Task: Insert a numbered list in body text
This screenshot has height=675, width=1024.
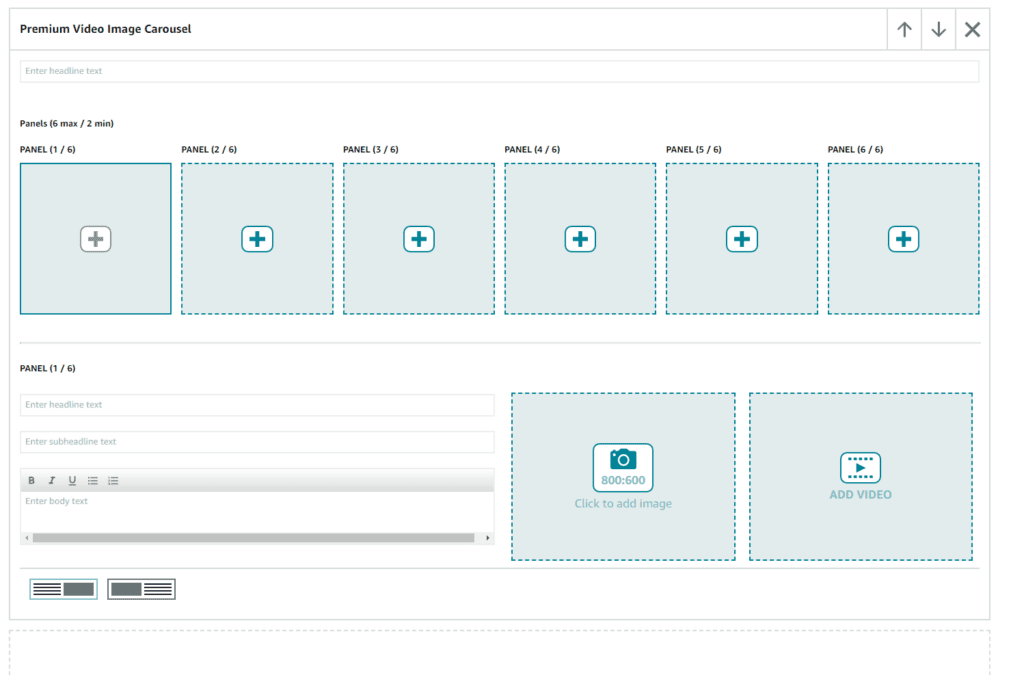Action: pos(113,480)
